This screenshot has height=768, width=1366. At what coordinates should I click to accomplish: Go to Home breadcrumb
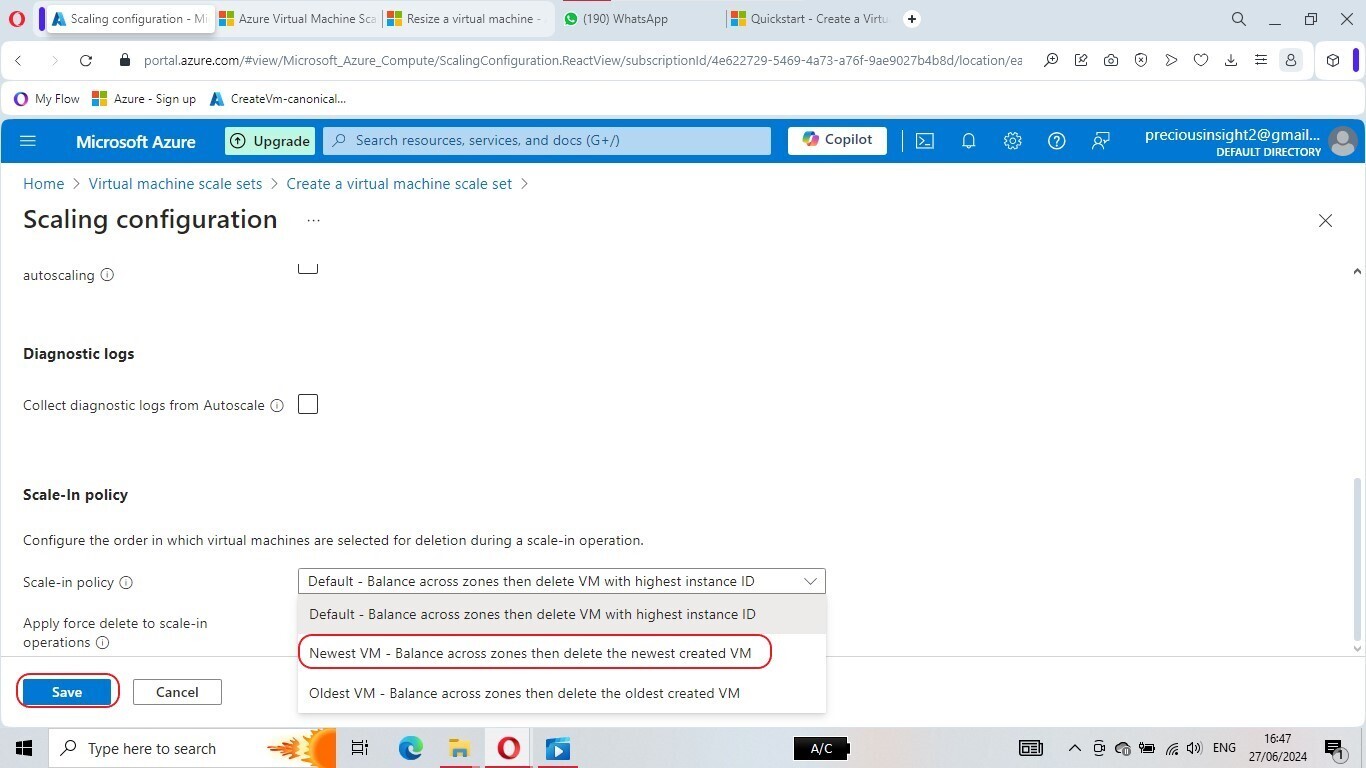click(44, 184)
